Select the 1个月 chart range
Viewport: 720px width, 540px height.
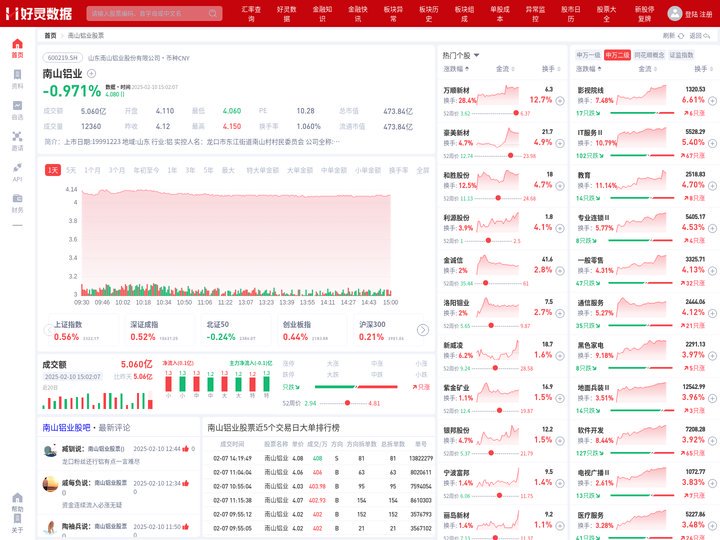coord(92,170)
